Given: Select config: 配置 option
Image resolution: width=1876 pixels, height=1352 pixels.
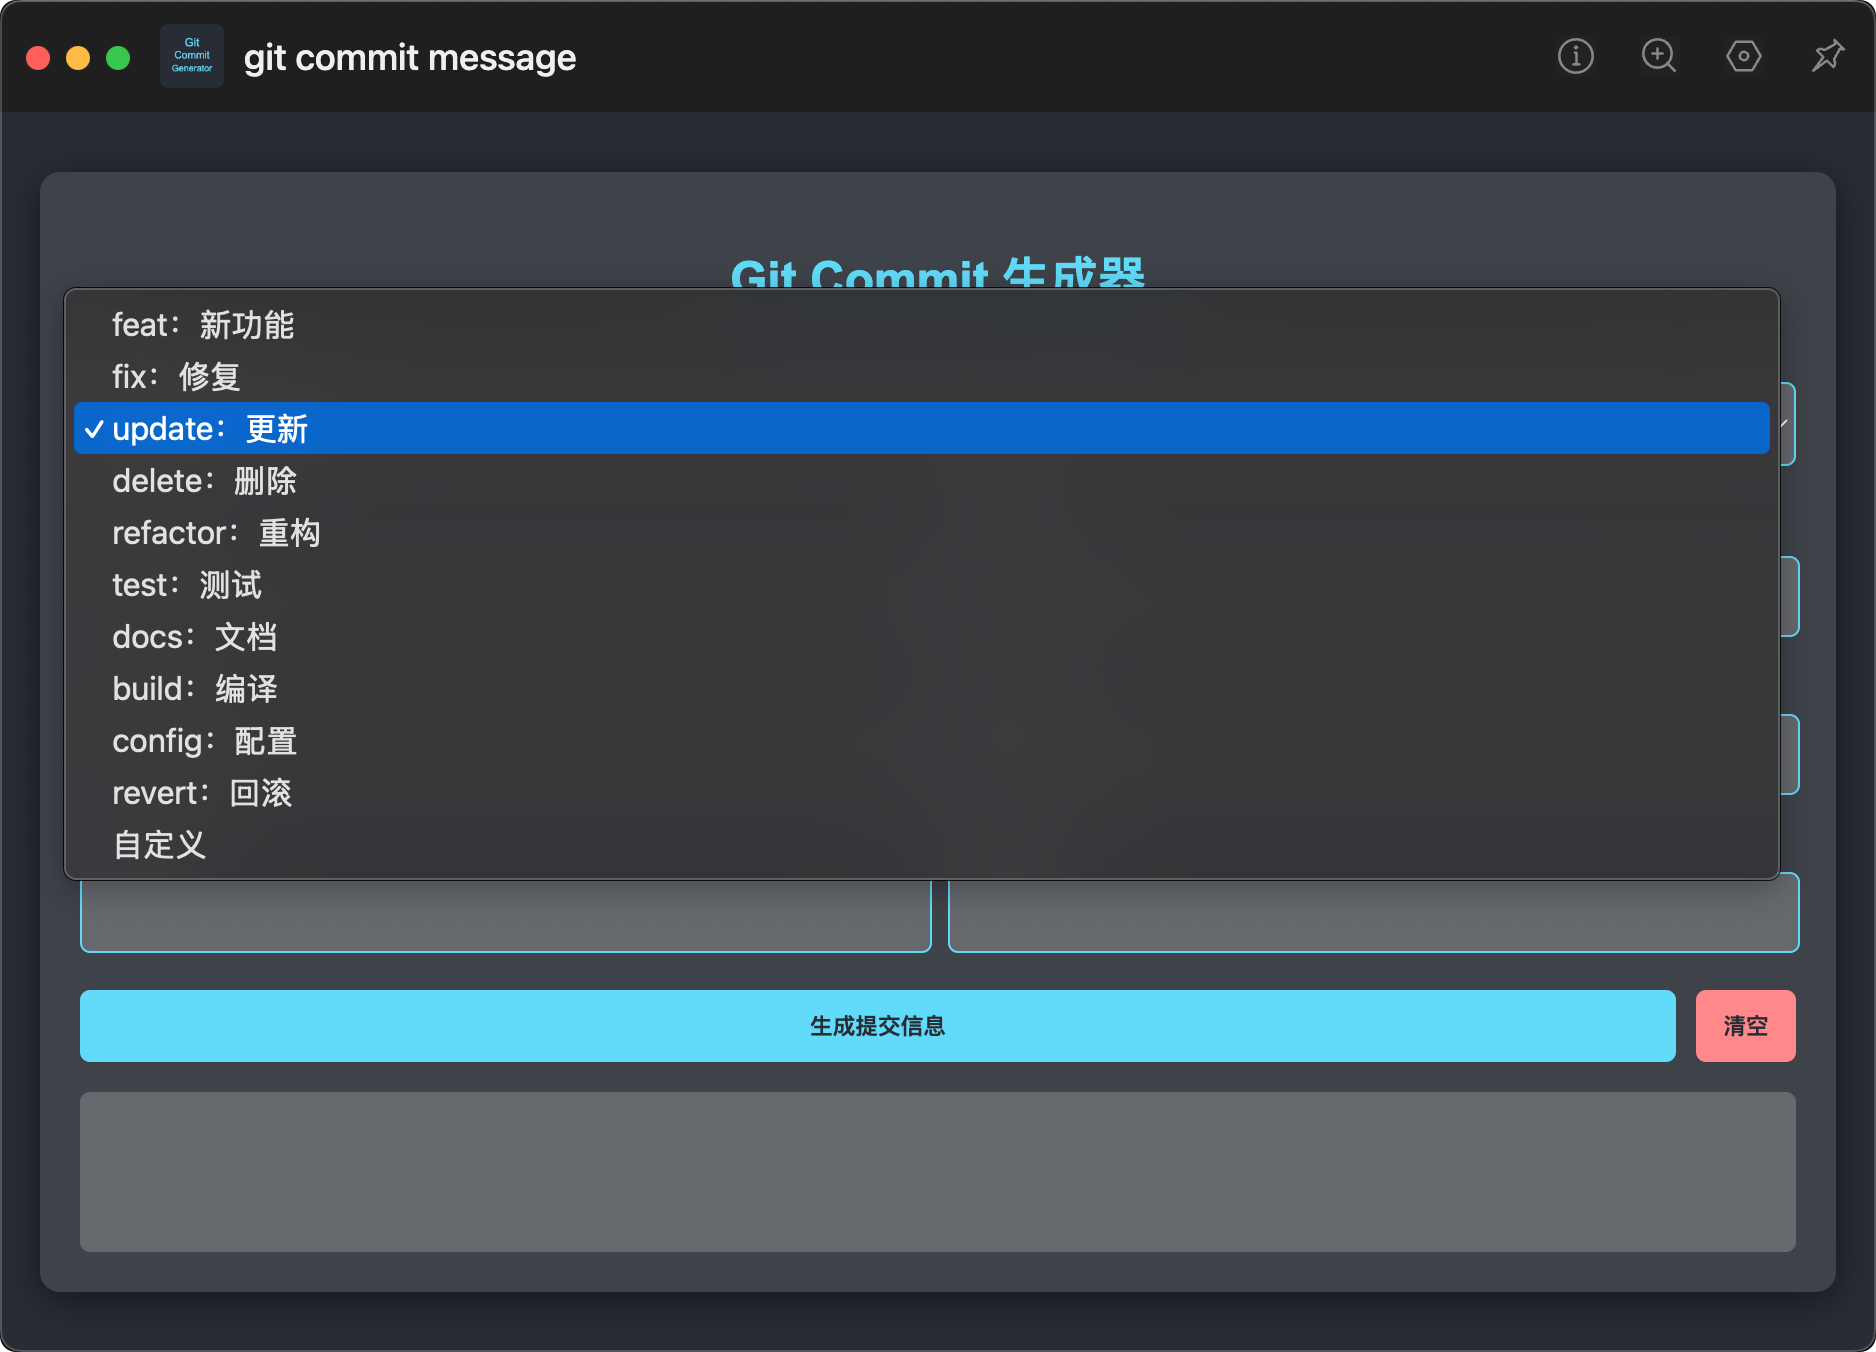Looking at the screenshot, I should 922,740.
